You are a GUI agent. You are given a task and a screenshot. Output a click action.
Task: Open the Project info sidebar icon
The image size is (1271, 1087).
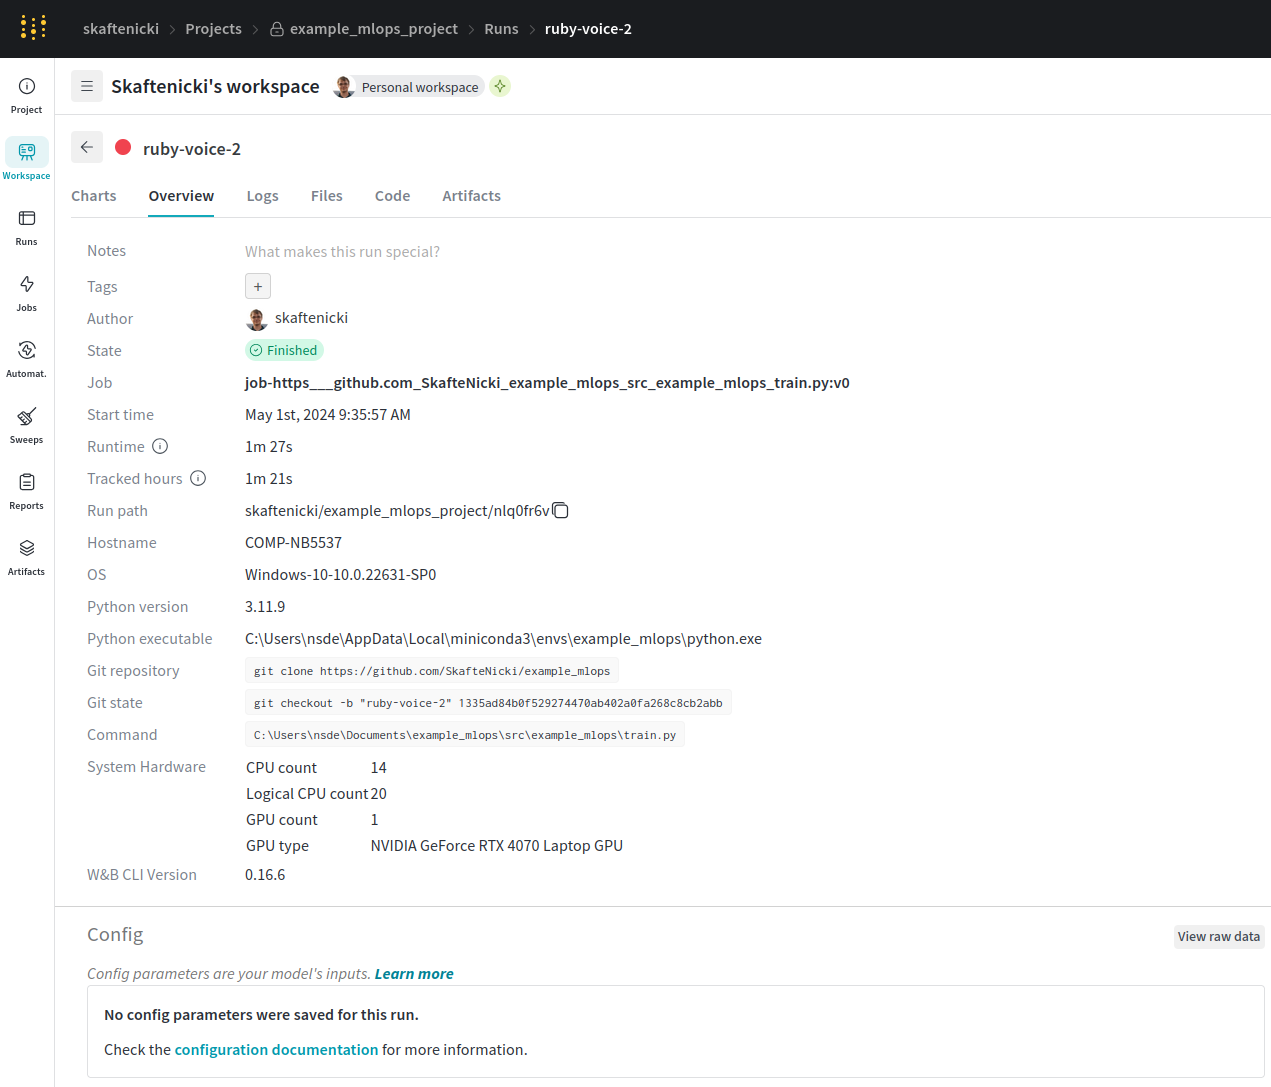[27, 87]
